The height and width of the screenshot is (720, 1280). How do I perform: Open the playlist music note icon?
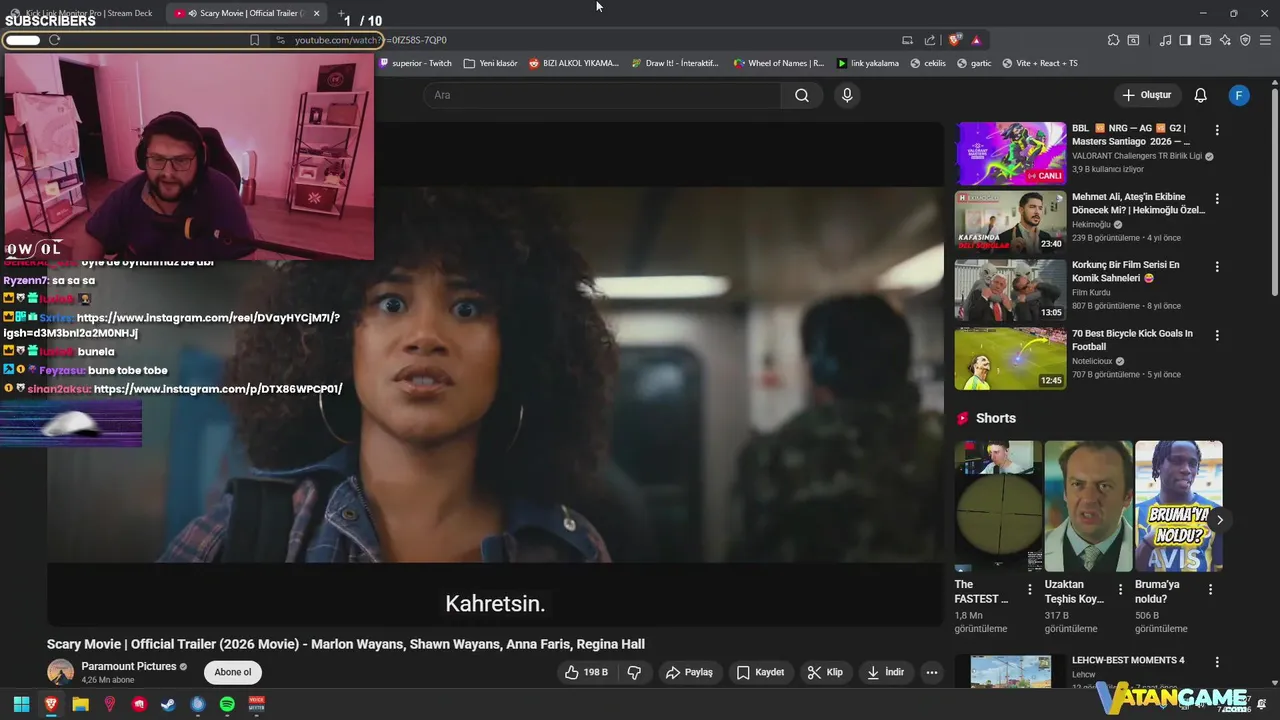click(x=1165, y=40)
